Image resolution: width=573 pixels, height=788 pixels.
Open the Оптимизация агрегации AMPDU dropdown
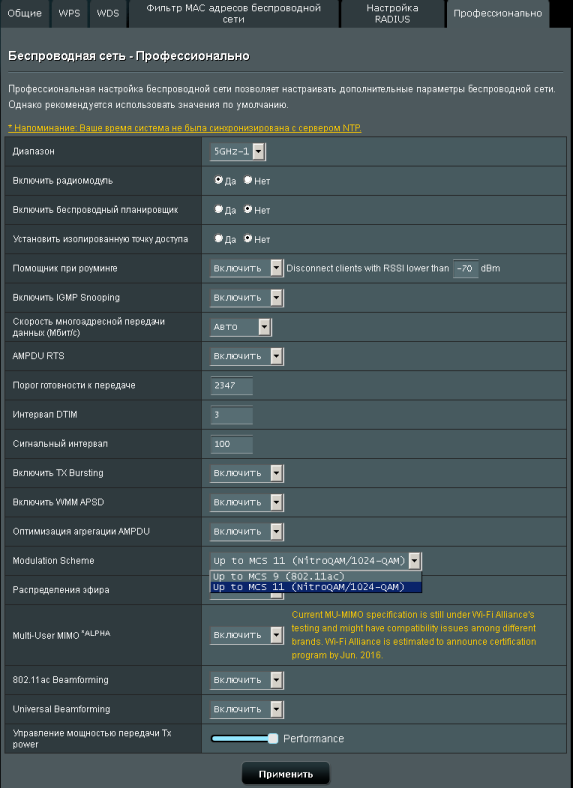(247, 532)
